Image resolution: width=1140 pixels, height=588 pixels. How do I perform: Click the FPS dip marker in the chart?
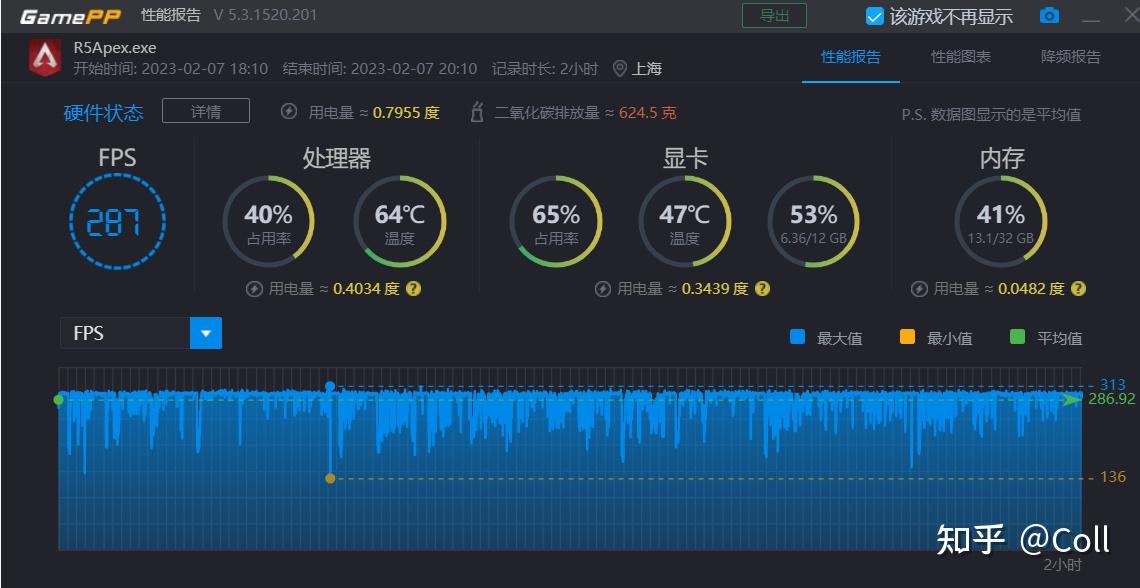click(331, 477)
